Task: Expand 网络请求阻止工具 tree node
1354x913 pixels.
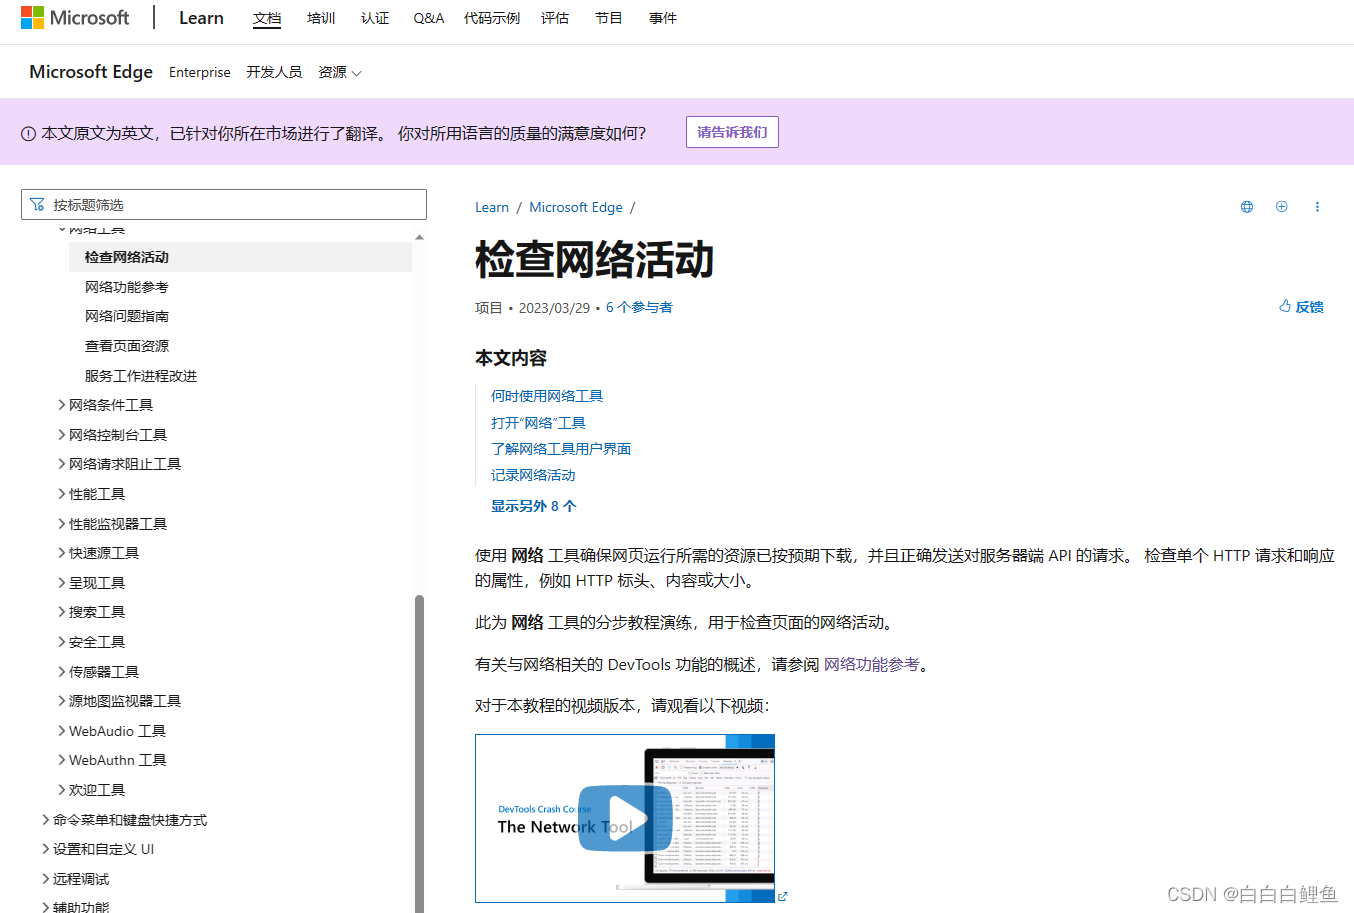Action: tap(62, 464)
